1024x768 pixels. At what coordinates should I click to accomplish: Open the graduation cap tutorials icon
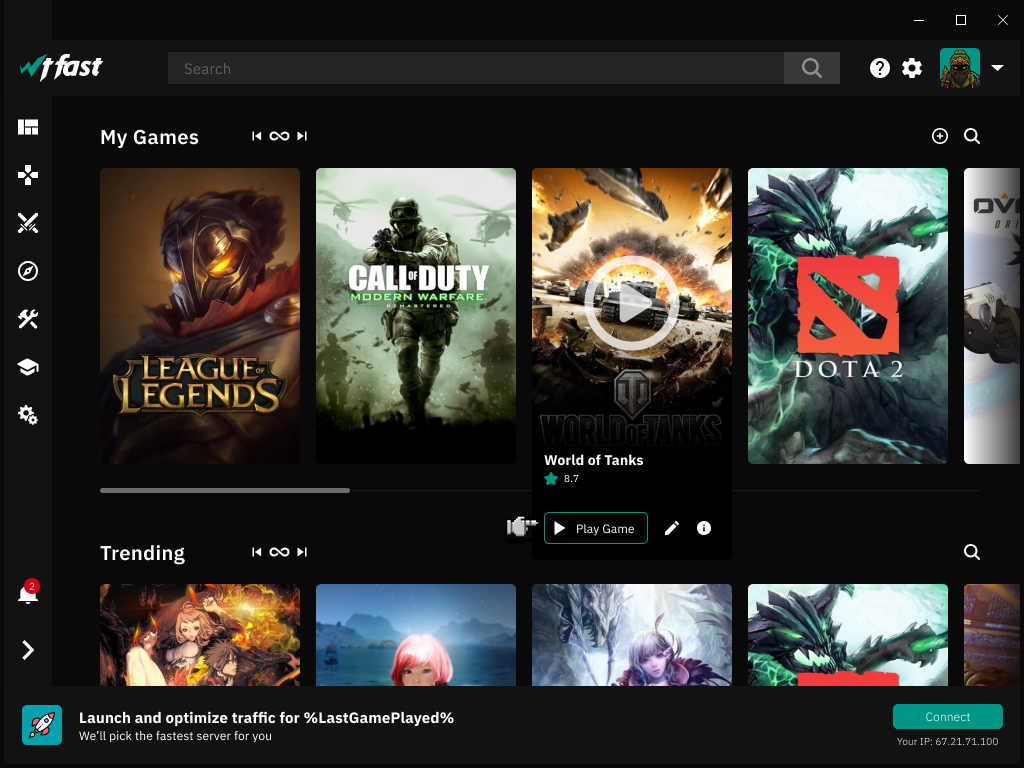(x=28, y=367)
